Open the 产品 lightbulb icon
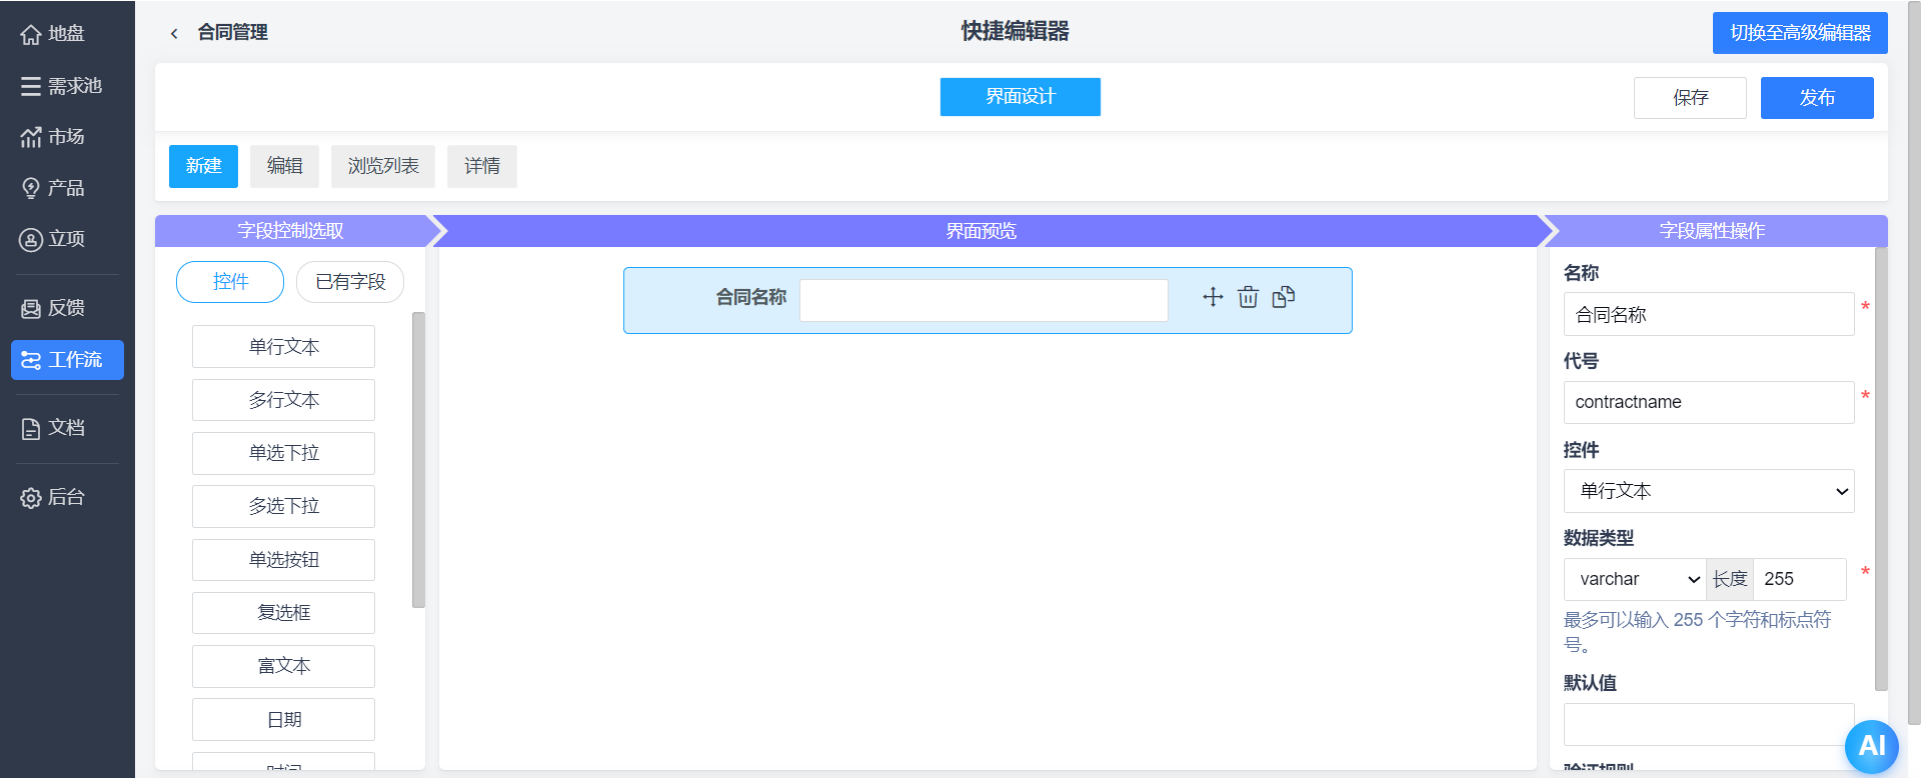This screenshot has height=778, width=1922. click(x=31, y=188)
